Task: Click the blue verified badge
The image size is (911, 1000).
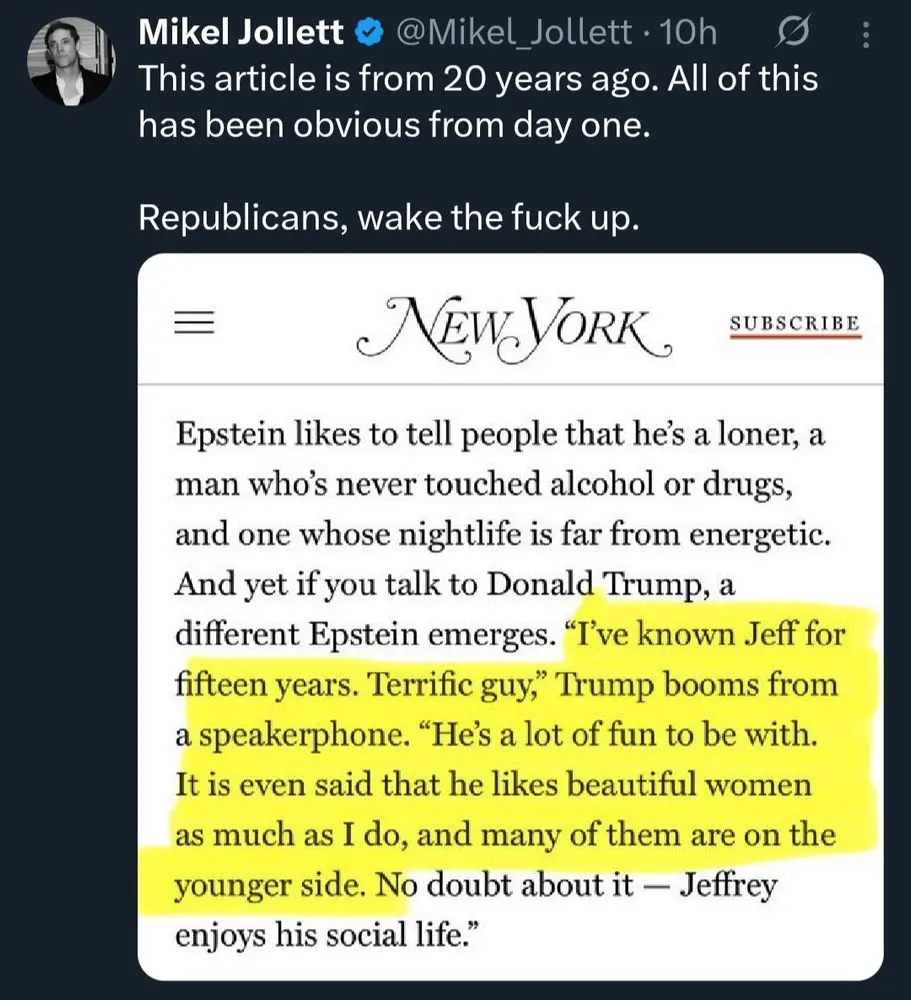Action: click(369, 33)
